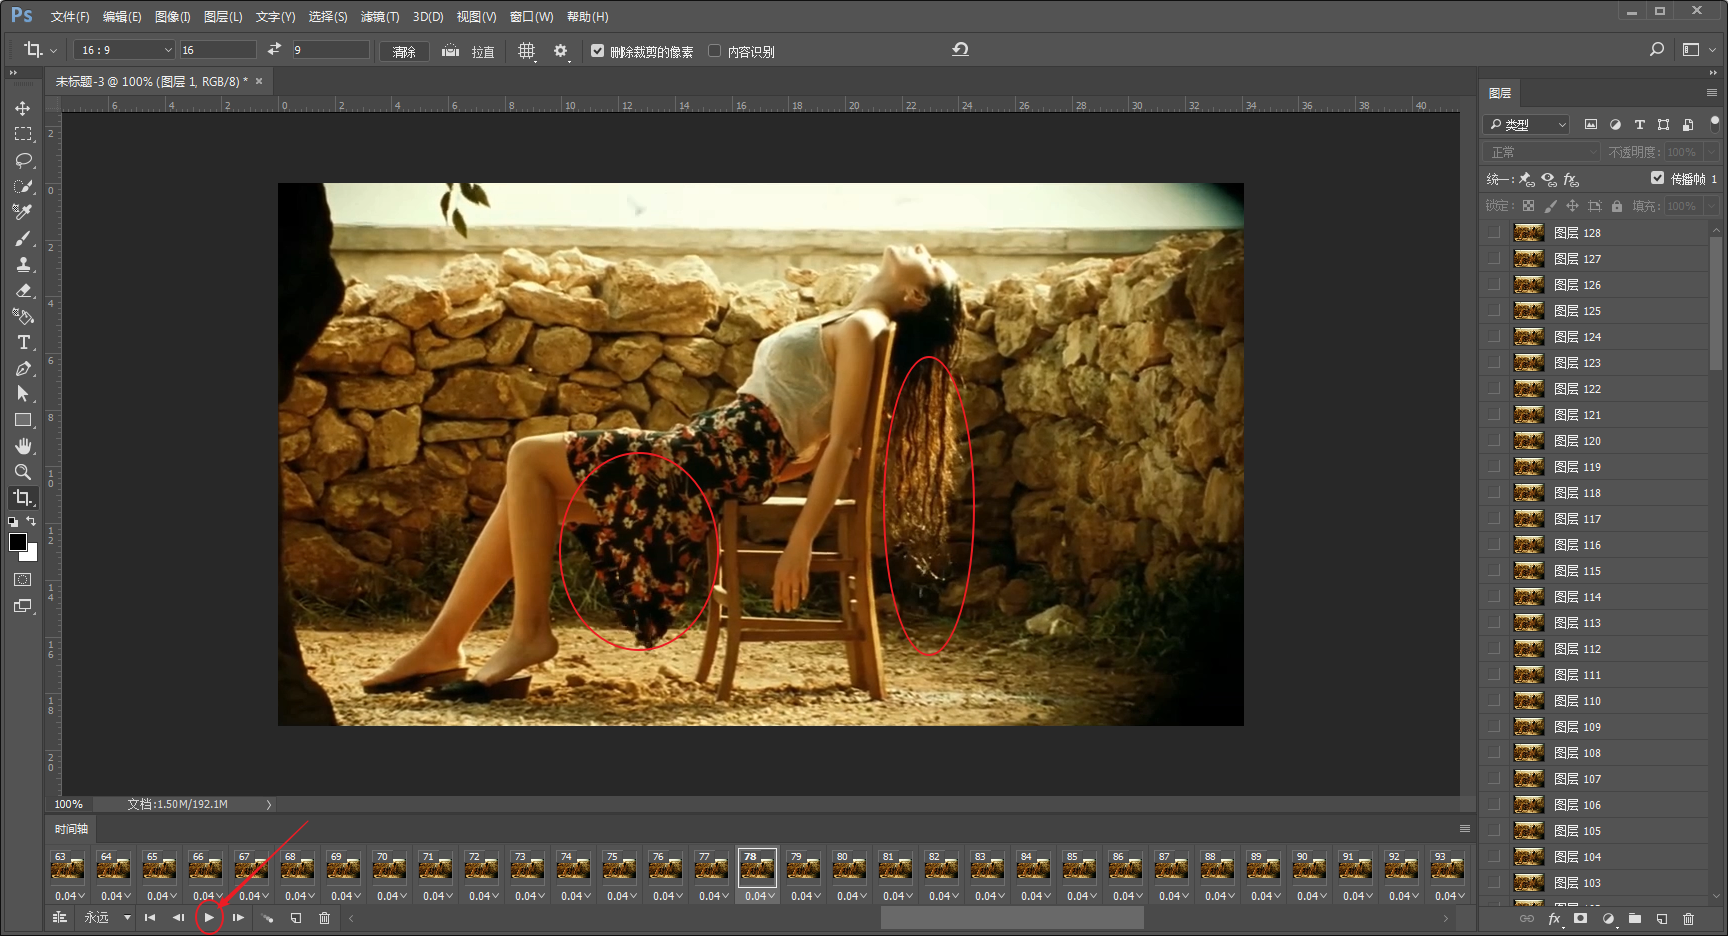Expand frame 78 delay time dropdown
The image size is (1728, 936).
[759, 896]
